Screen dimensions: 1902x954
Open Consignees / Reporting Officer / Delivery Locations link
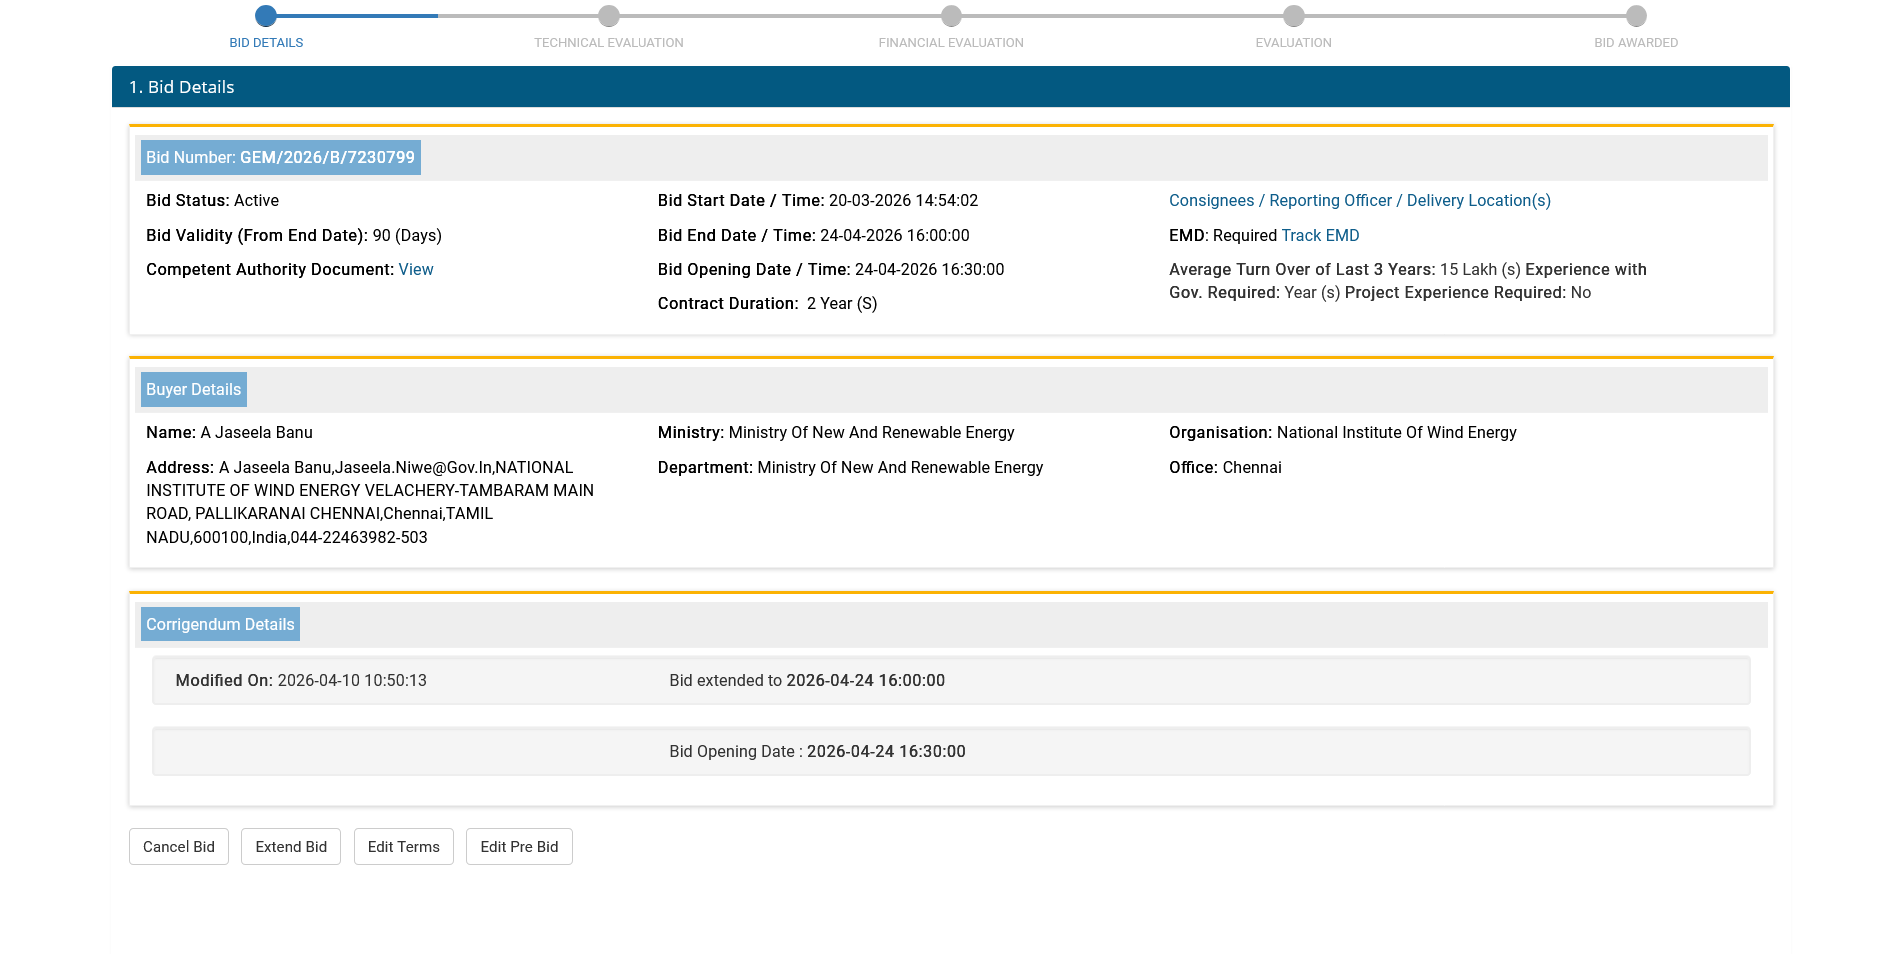[x=1359, y=201]
